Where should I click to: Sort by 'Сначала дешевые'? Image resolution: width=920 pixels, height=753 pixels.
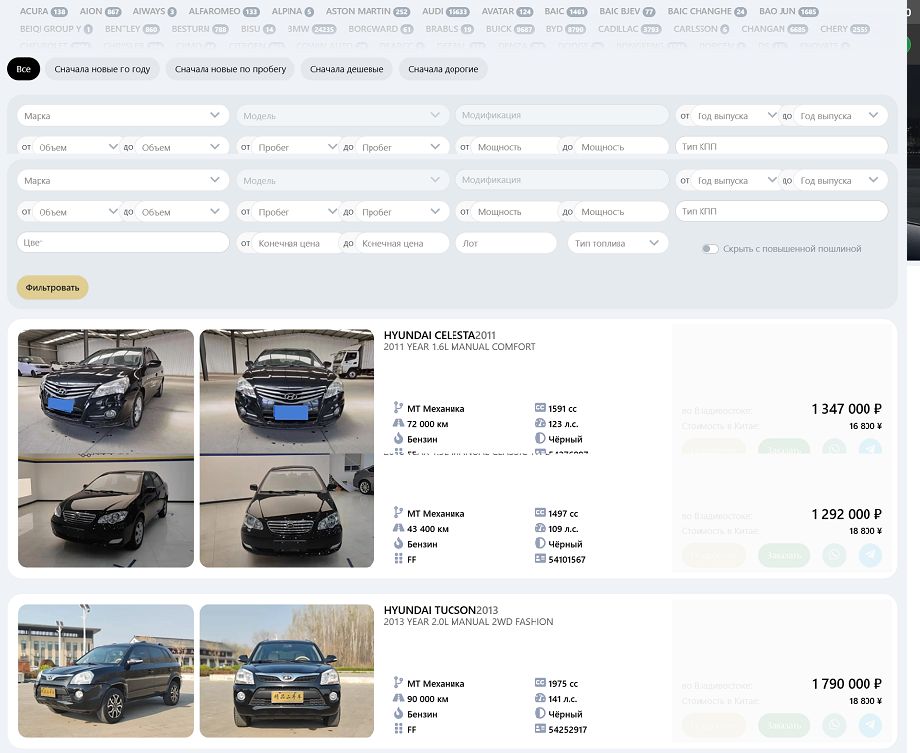pyautogui.click(x=346, y=69)
